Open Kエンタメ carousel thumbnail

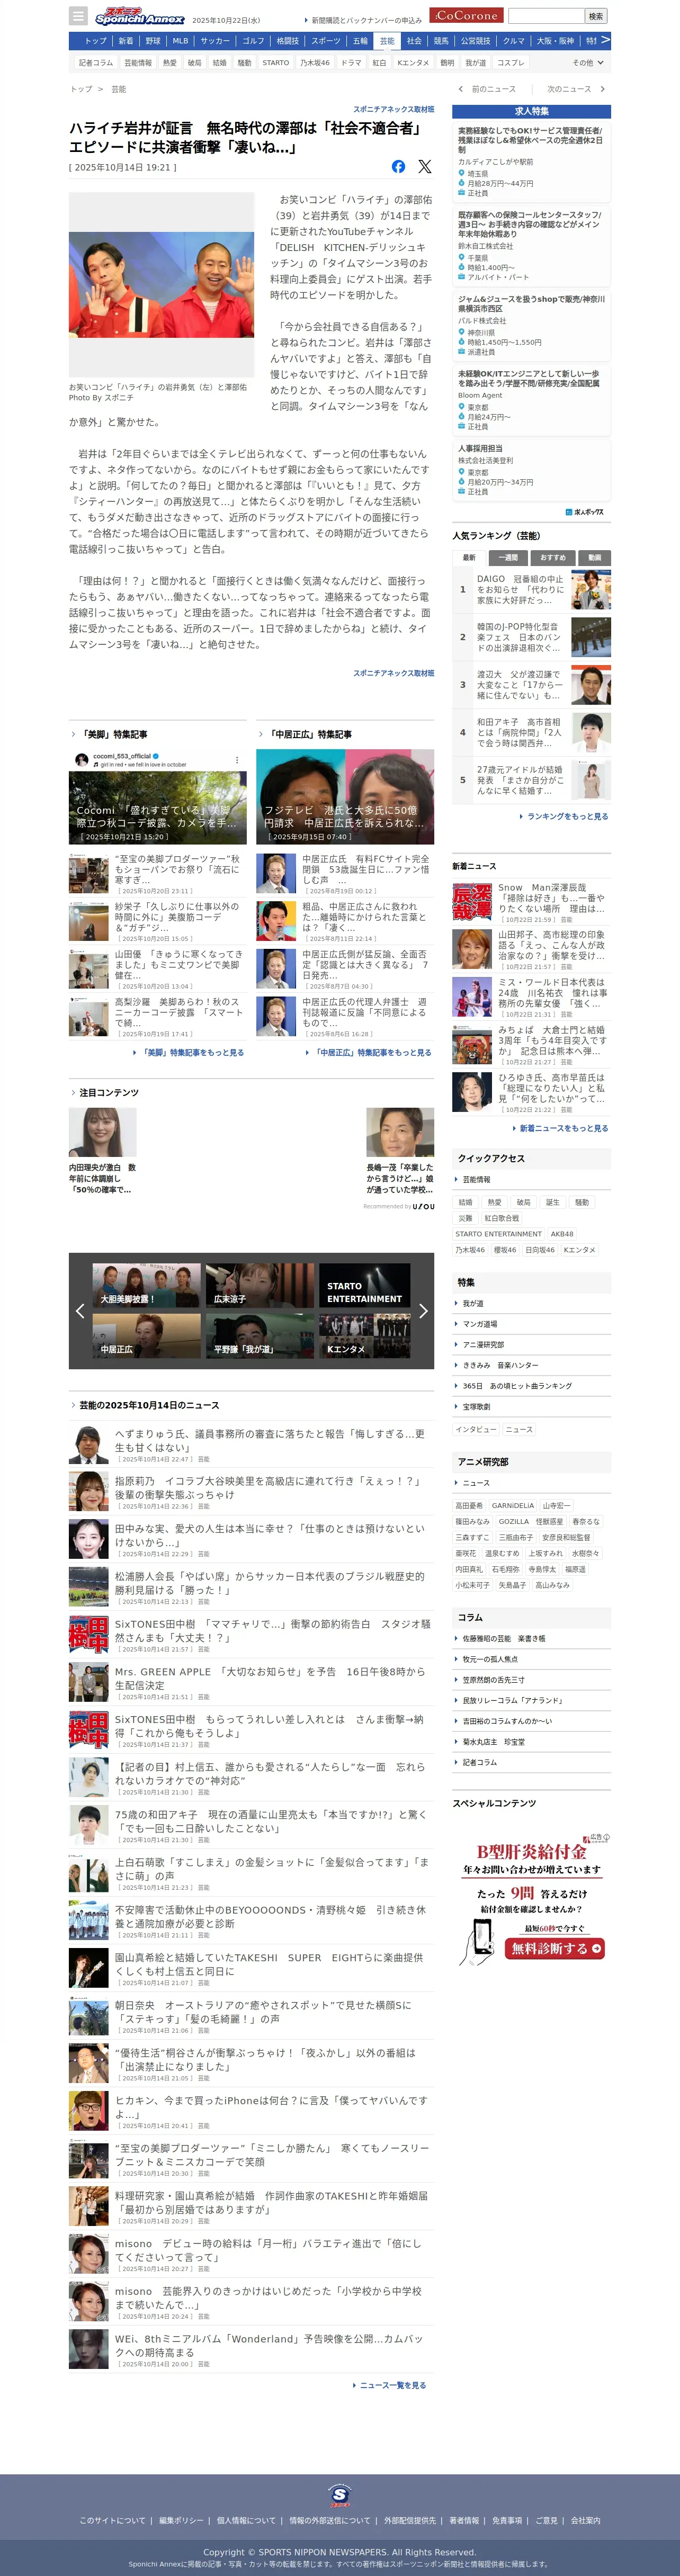click(x=365, y=1335)
